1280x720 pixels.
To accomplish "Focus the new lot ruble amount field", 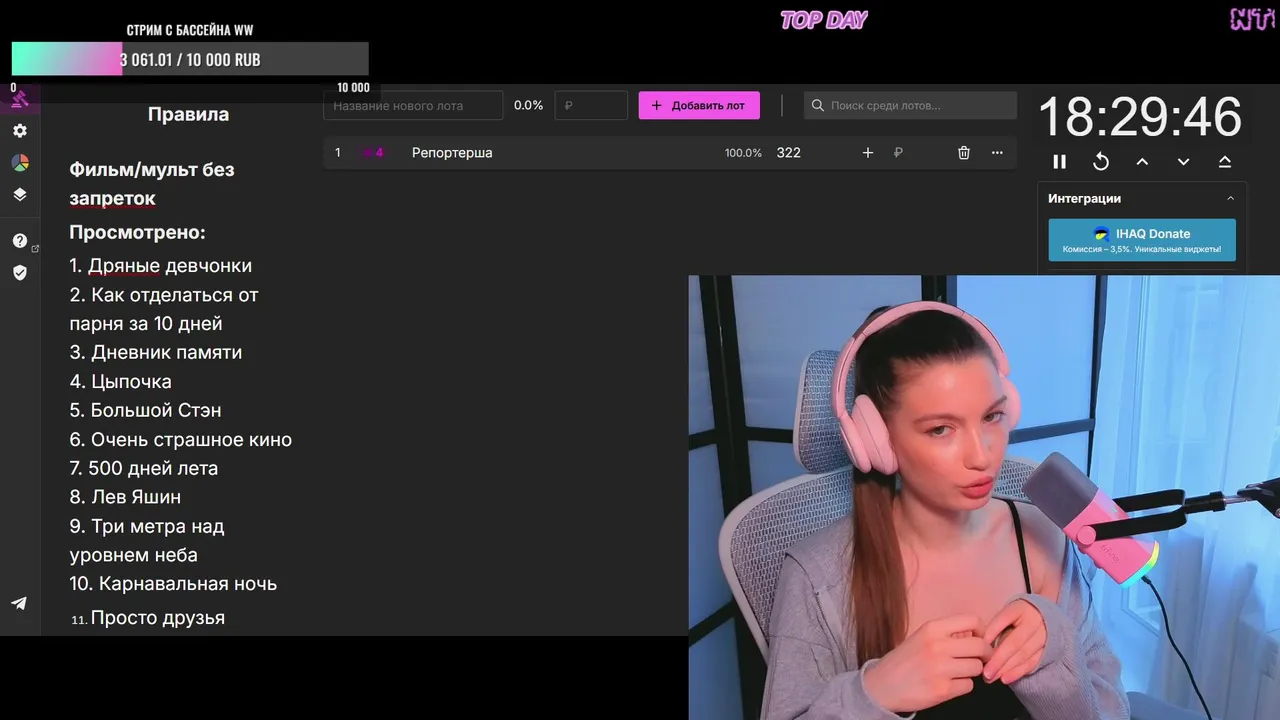I will [591, 105].
